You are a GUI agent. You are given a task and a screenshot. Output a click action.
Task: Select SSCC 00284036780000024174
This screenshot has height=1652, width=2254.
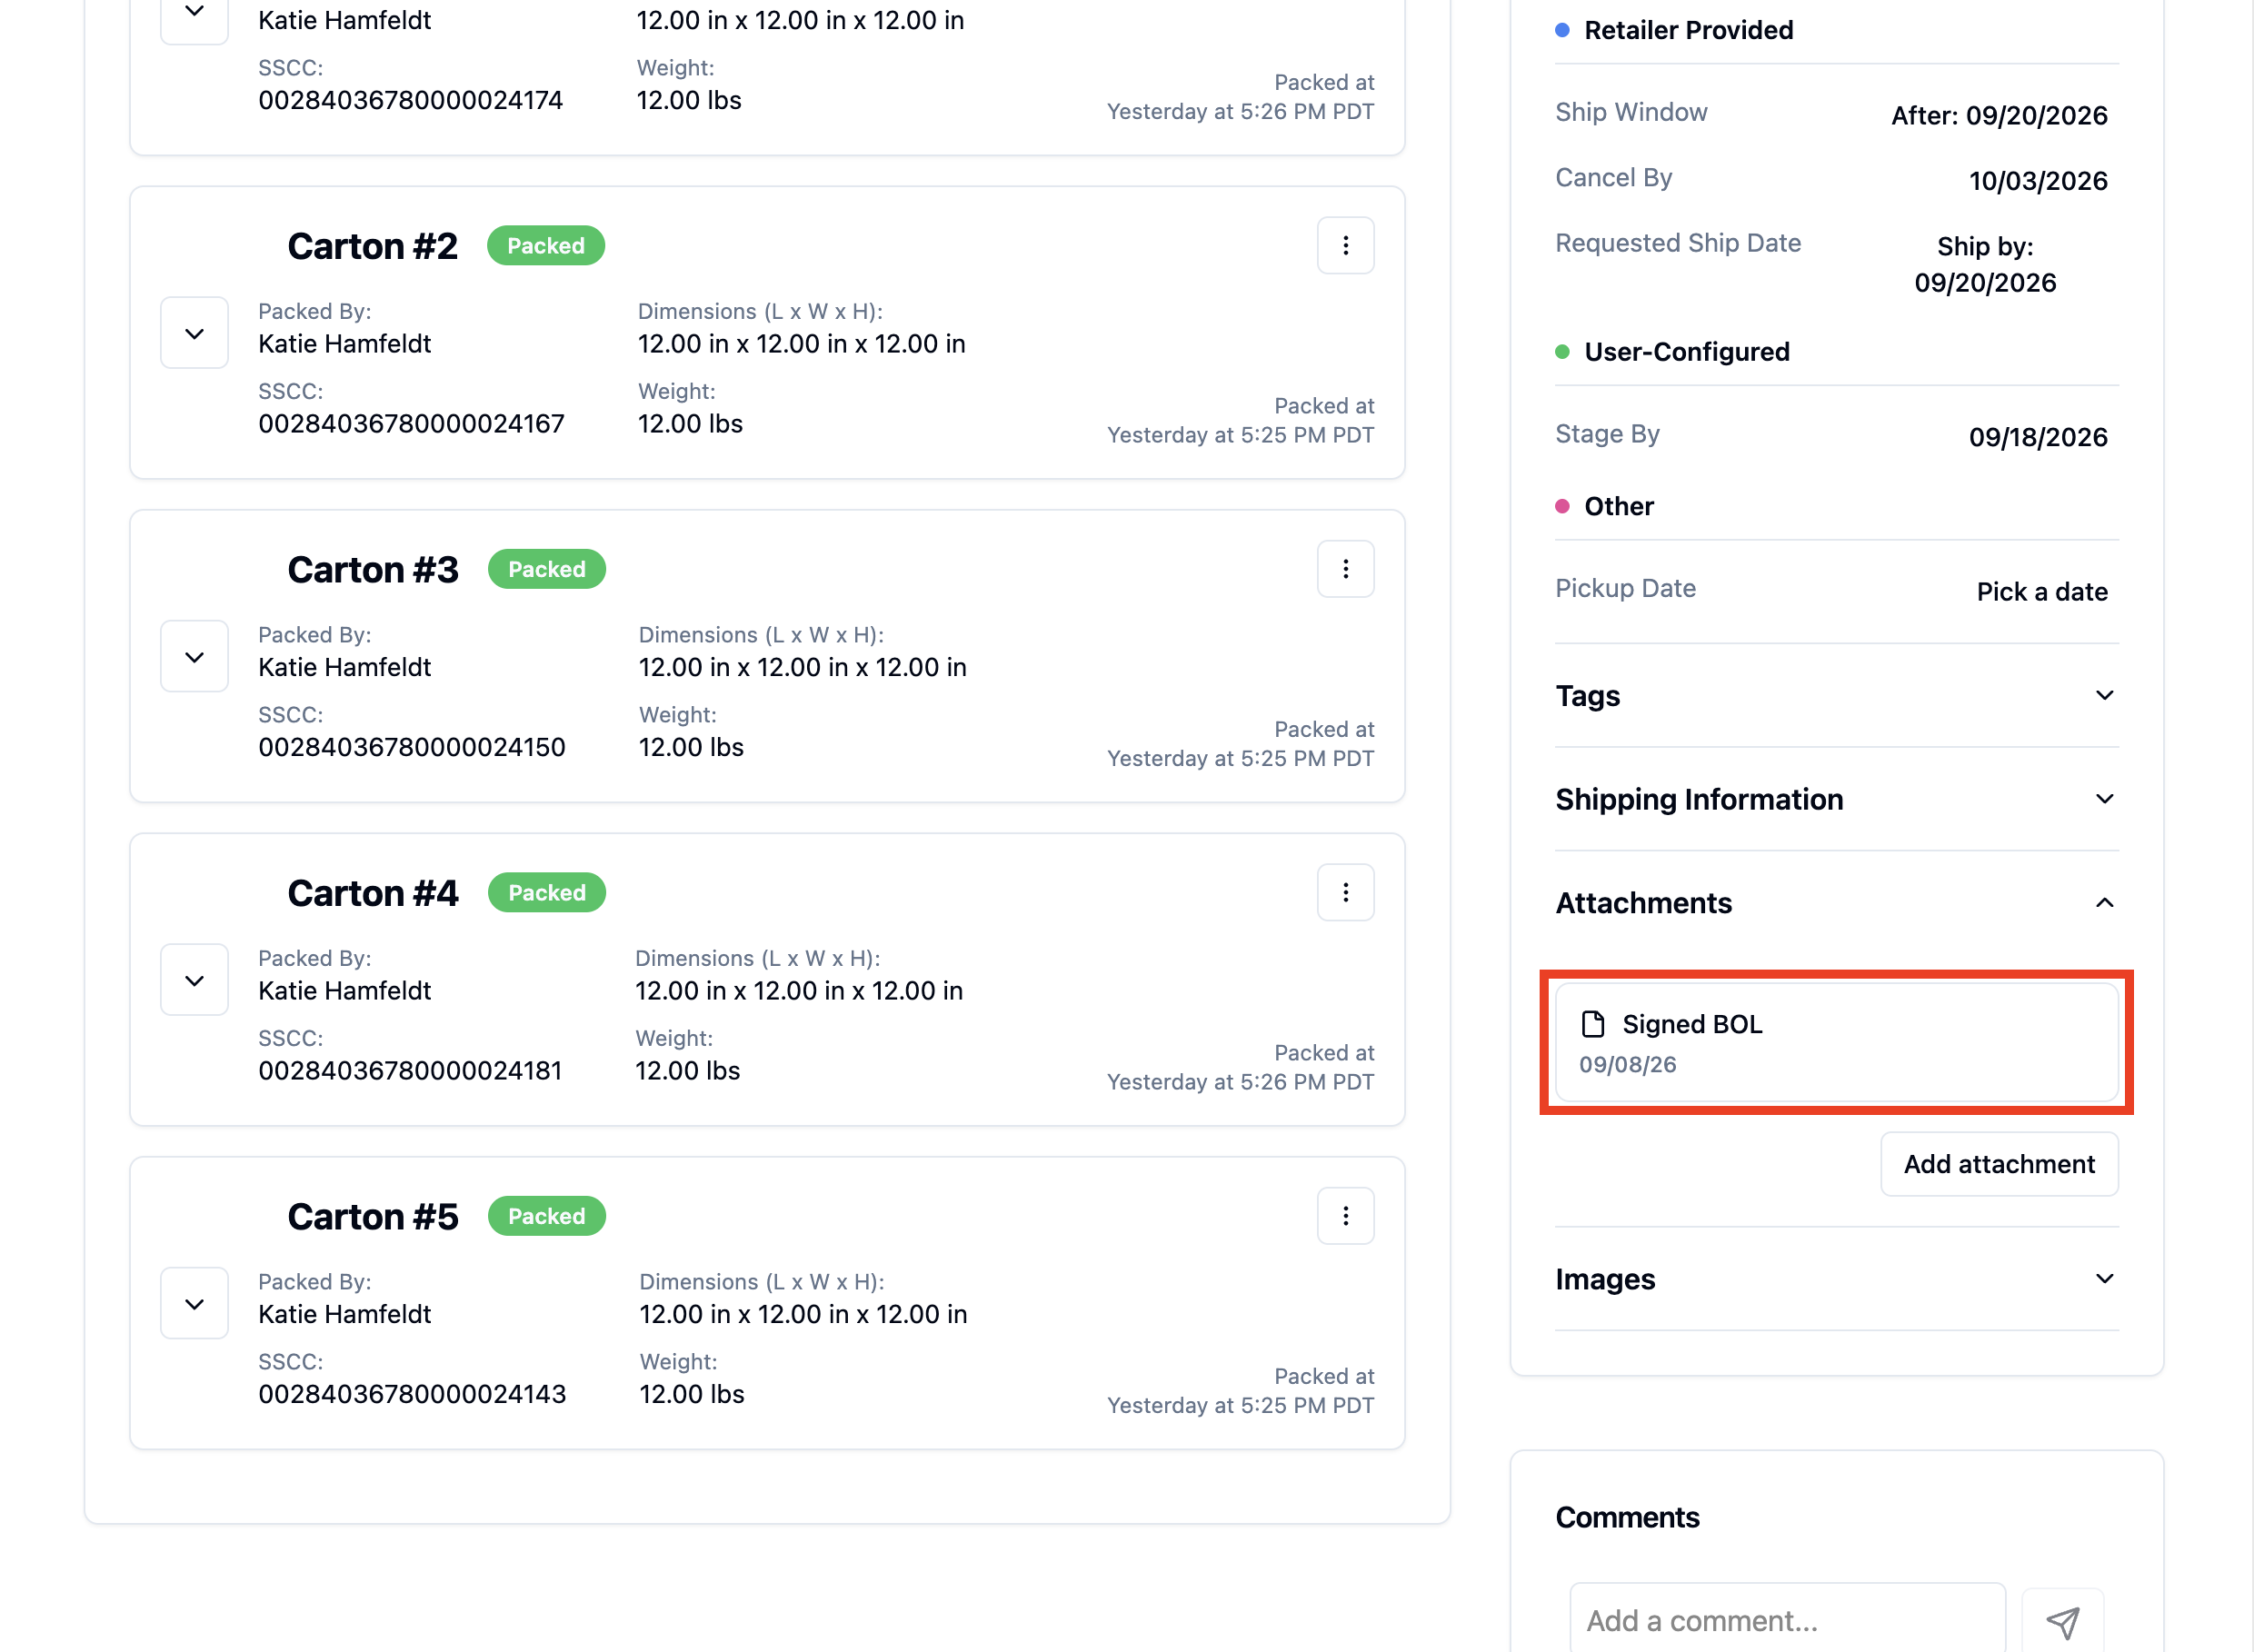[x=410, y=100]
